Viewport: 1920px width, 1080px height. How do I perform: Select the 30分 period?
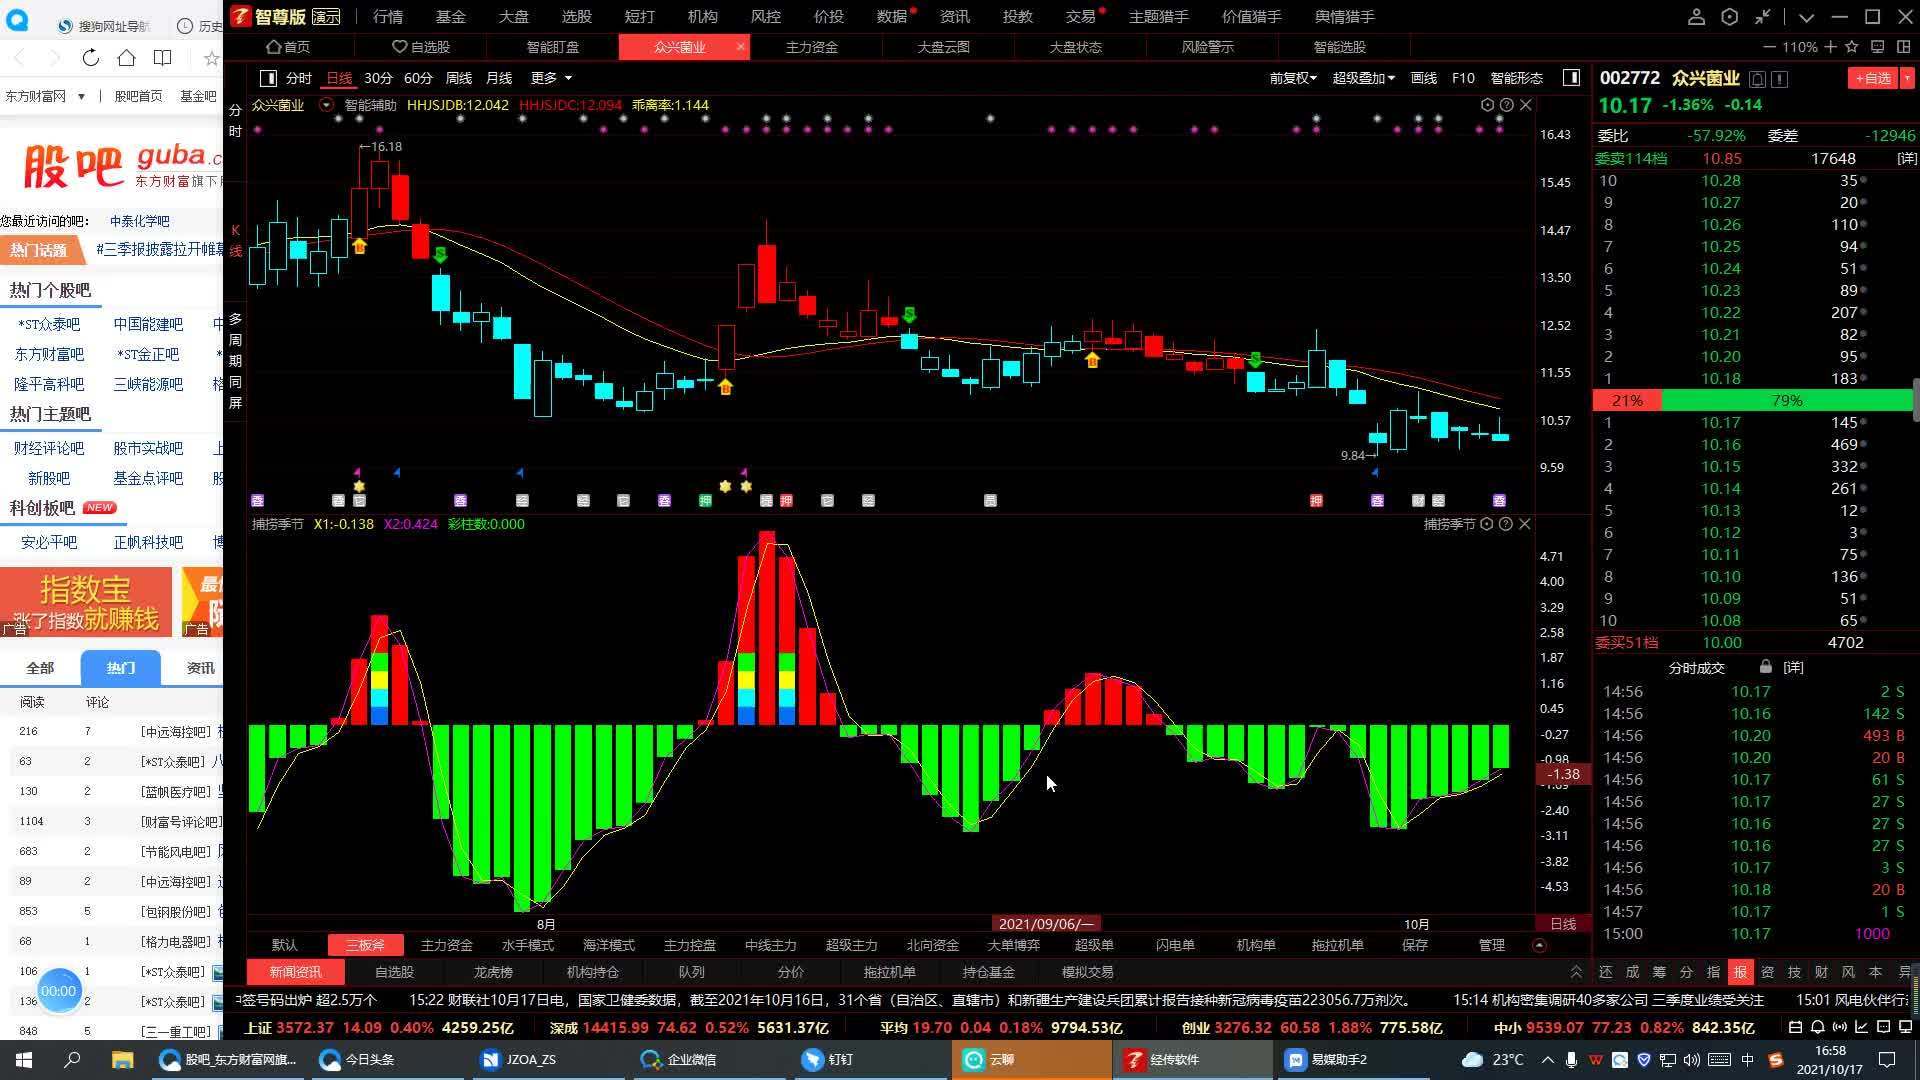pyautogui.click(x=378, y=78)
